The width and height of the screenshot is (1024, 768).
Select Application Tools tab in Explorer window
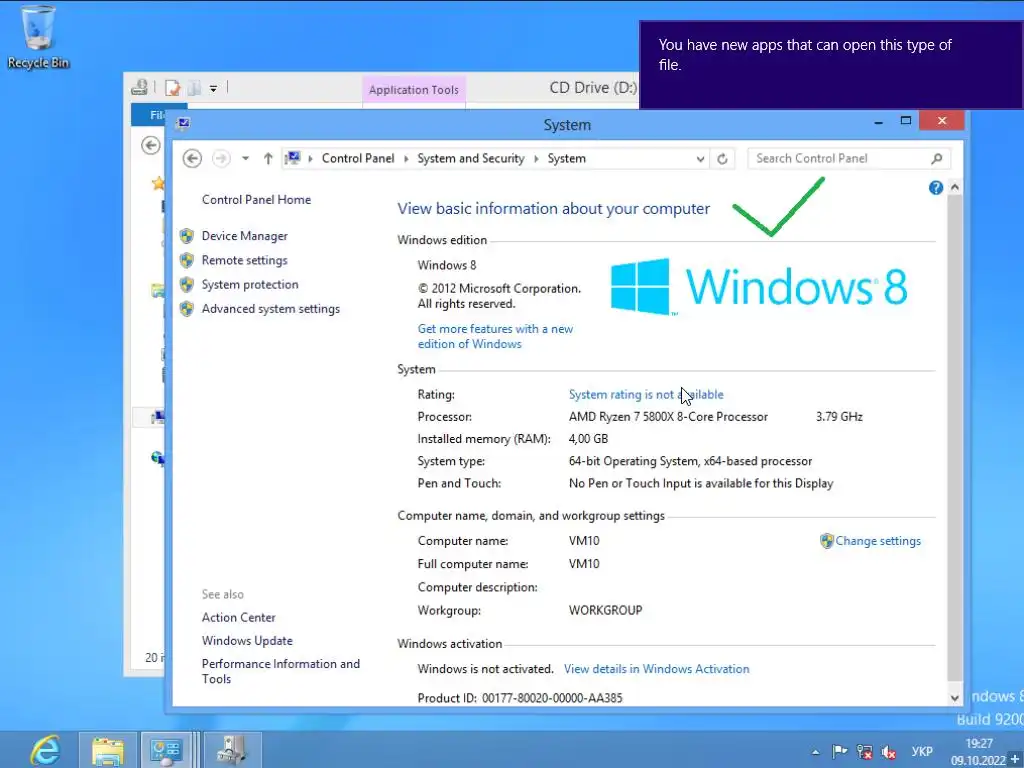point(413,90)
